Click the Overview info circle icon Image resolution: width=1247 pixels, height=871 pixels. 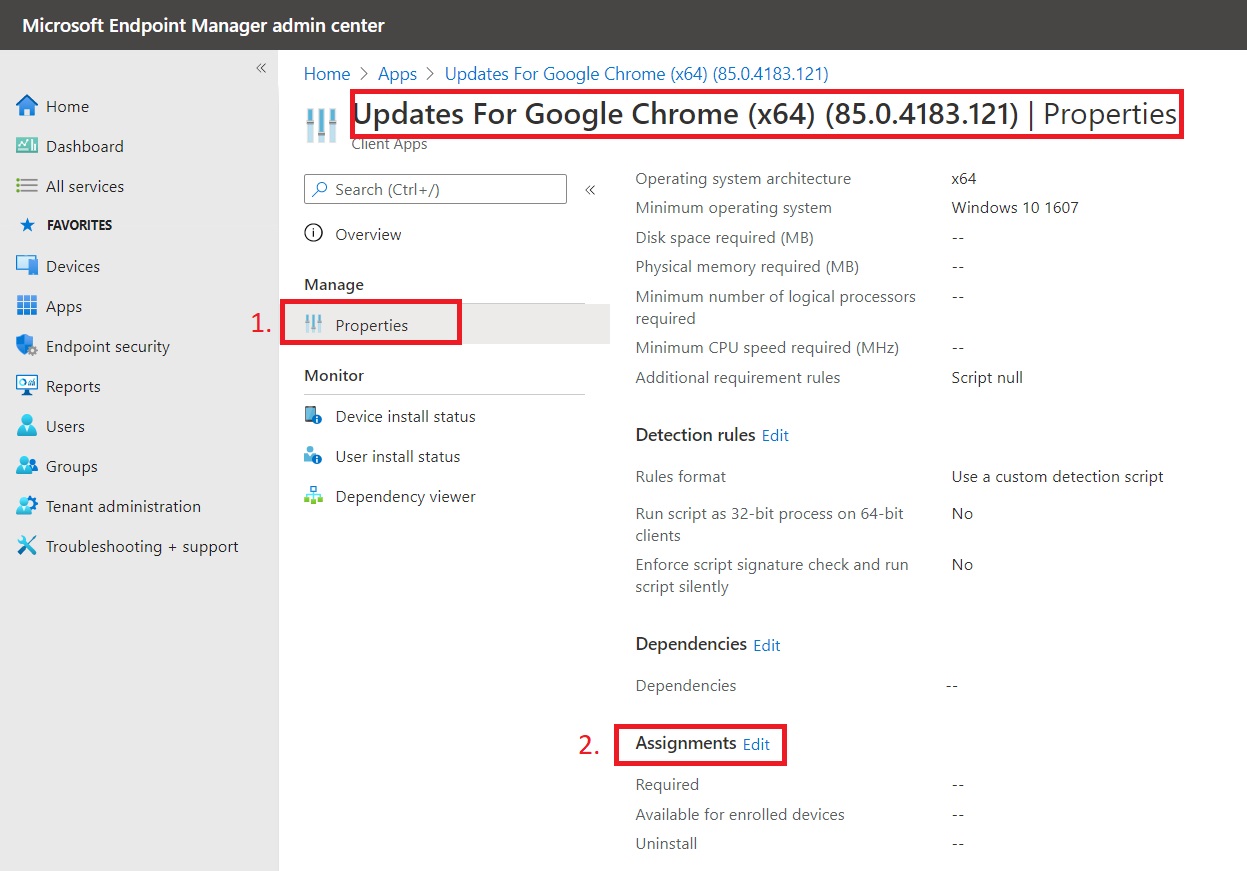[x=314, y=234]
